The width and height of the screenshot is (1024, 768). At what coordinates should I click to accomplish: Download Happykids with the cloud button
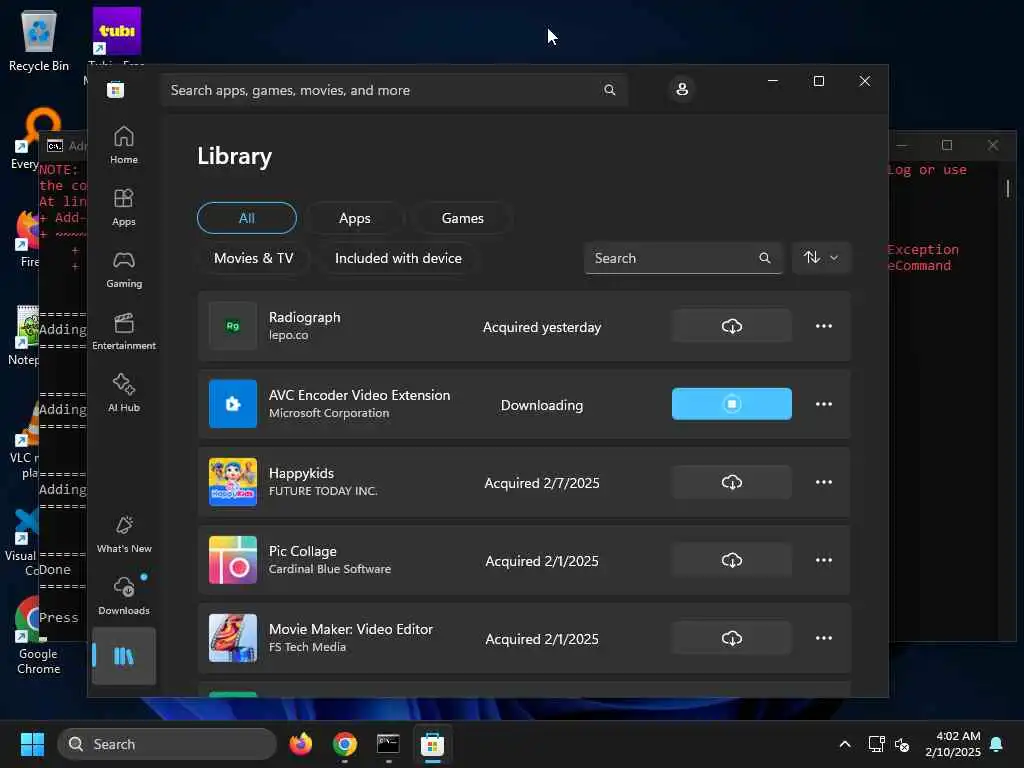coord(731,482)
